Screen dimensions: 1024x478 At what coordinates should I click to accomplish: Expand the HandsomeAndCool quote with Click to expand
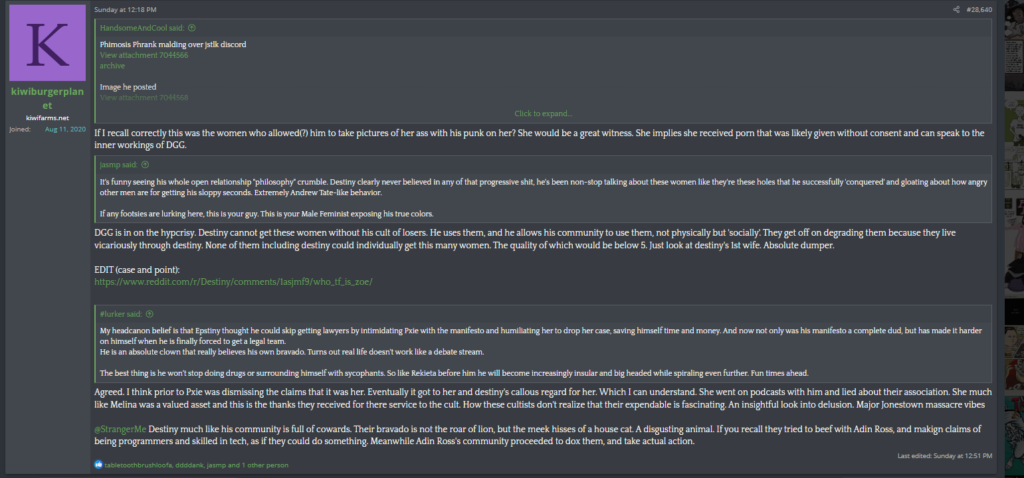coord(543,114)
